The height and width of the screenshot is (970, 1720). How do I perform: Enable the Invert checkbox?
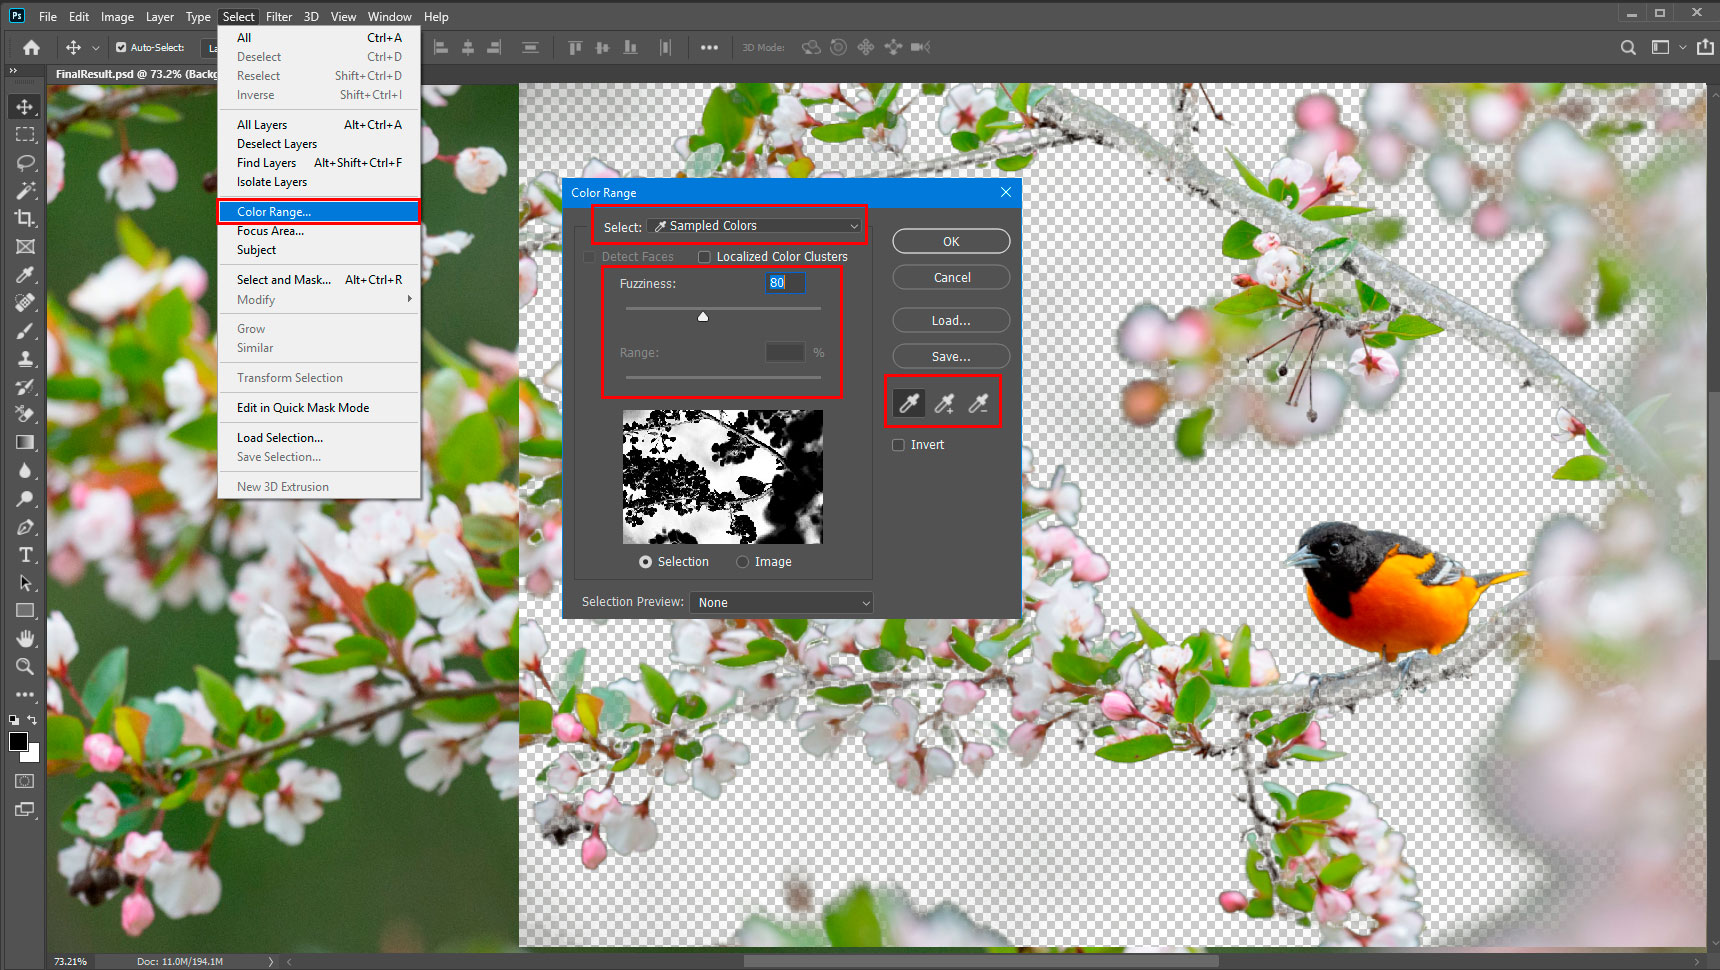(898, 445)
